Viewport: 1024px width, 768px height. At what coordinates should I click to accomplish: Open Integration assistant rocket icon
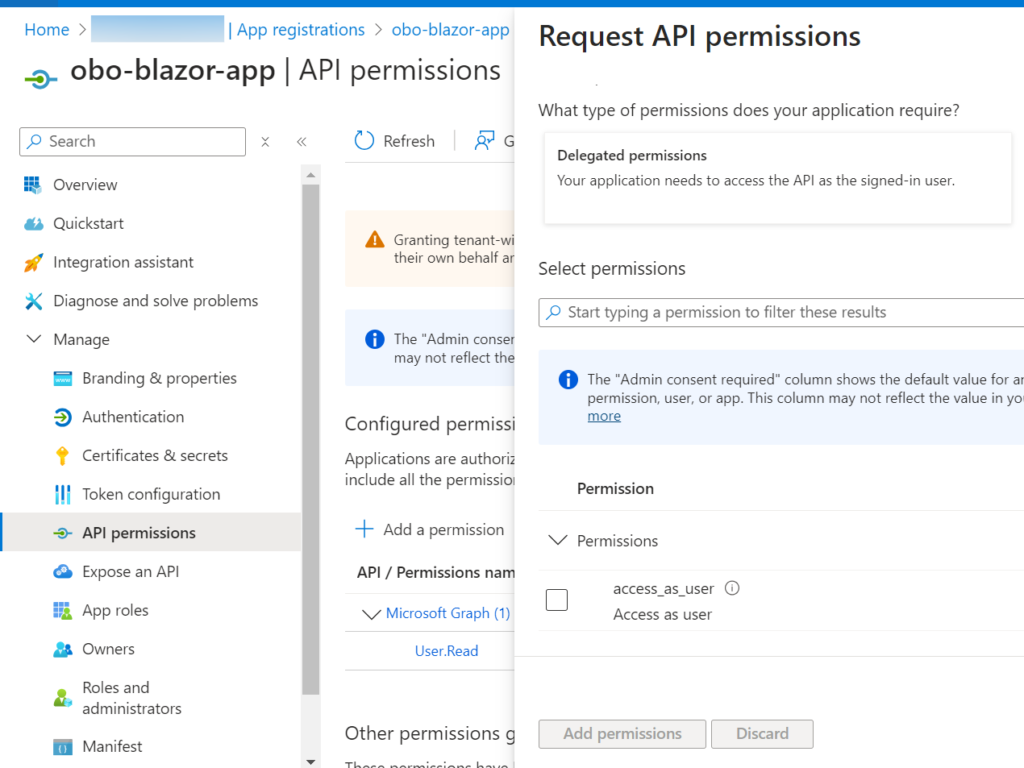[x=33, y=263]
